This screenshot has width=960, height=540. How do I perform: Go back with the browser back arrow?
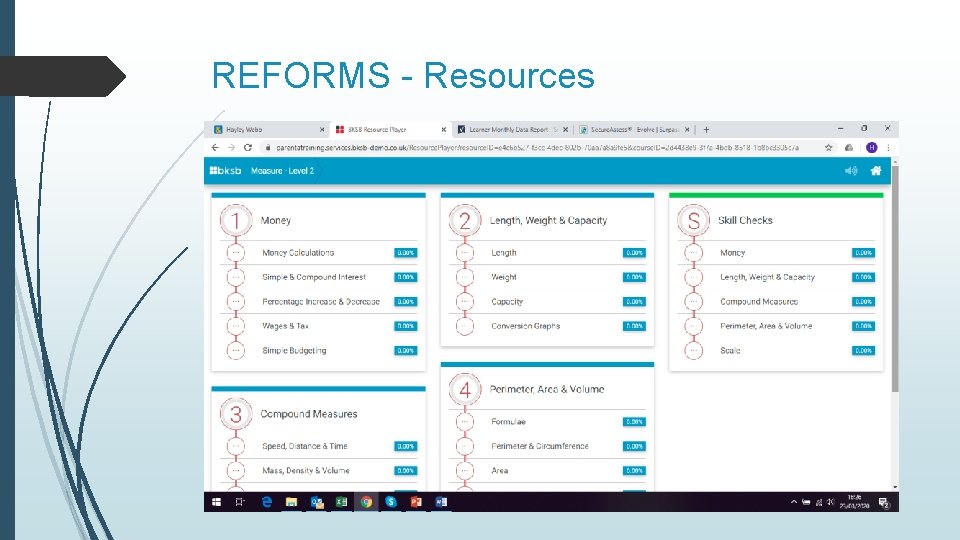click(x=215, y=148)
